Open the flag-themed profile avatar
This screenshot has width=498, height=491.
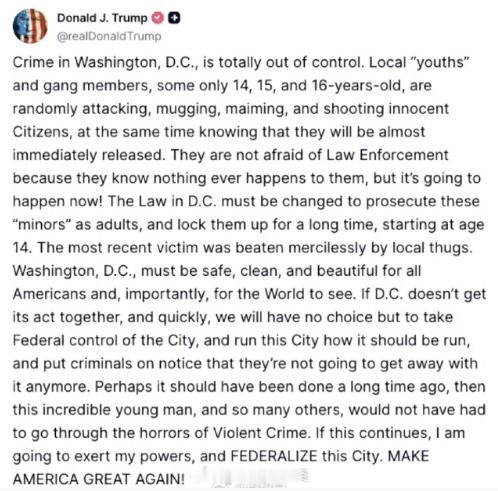tap(30, 26)
